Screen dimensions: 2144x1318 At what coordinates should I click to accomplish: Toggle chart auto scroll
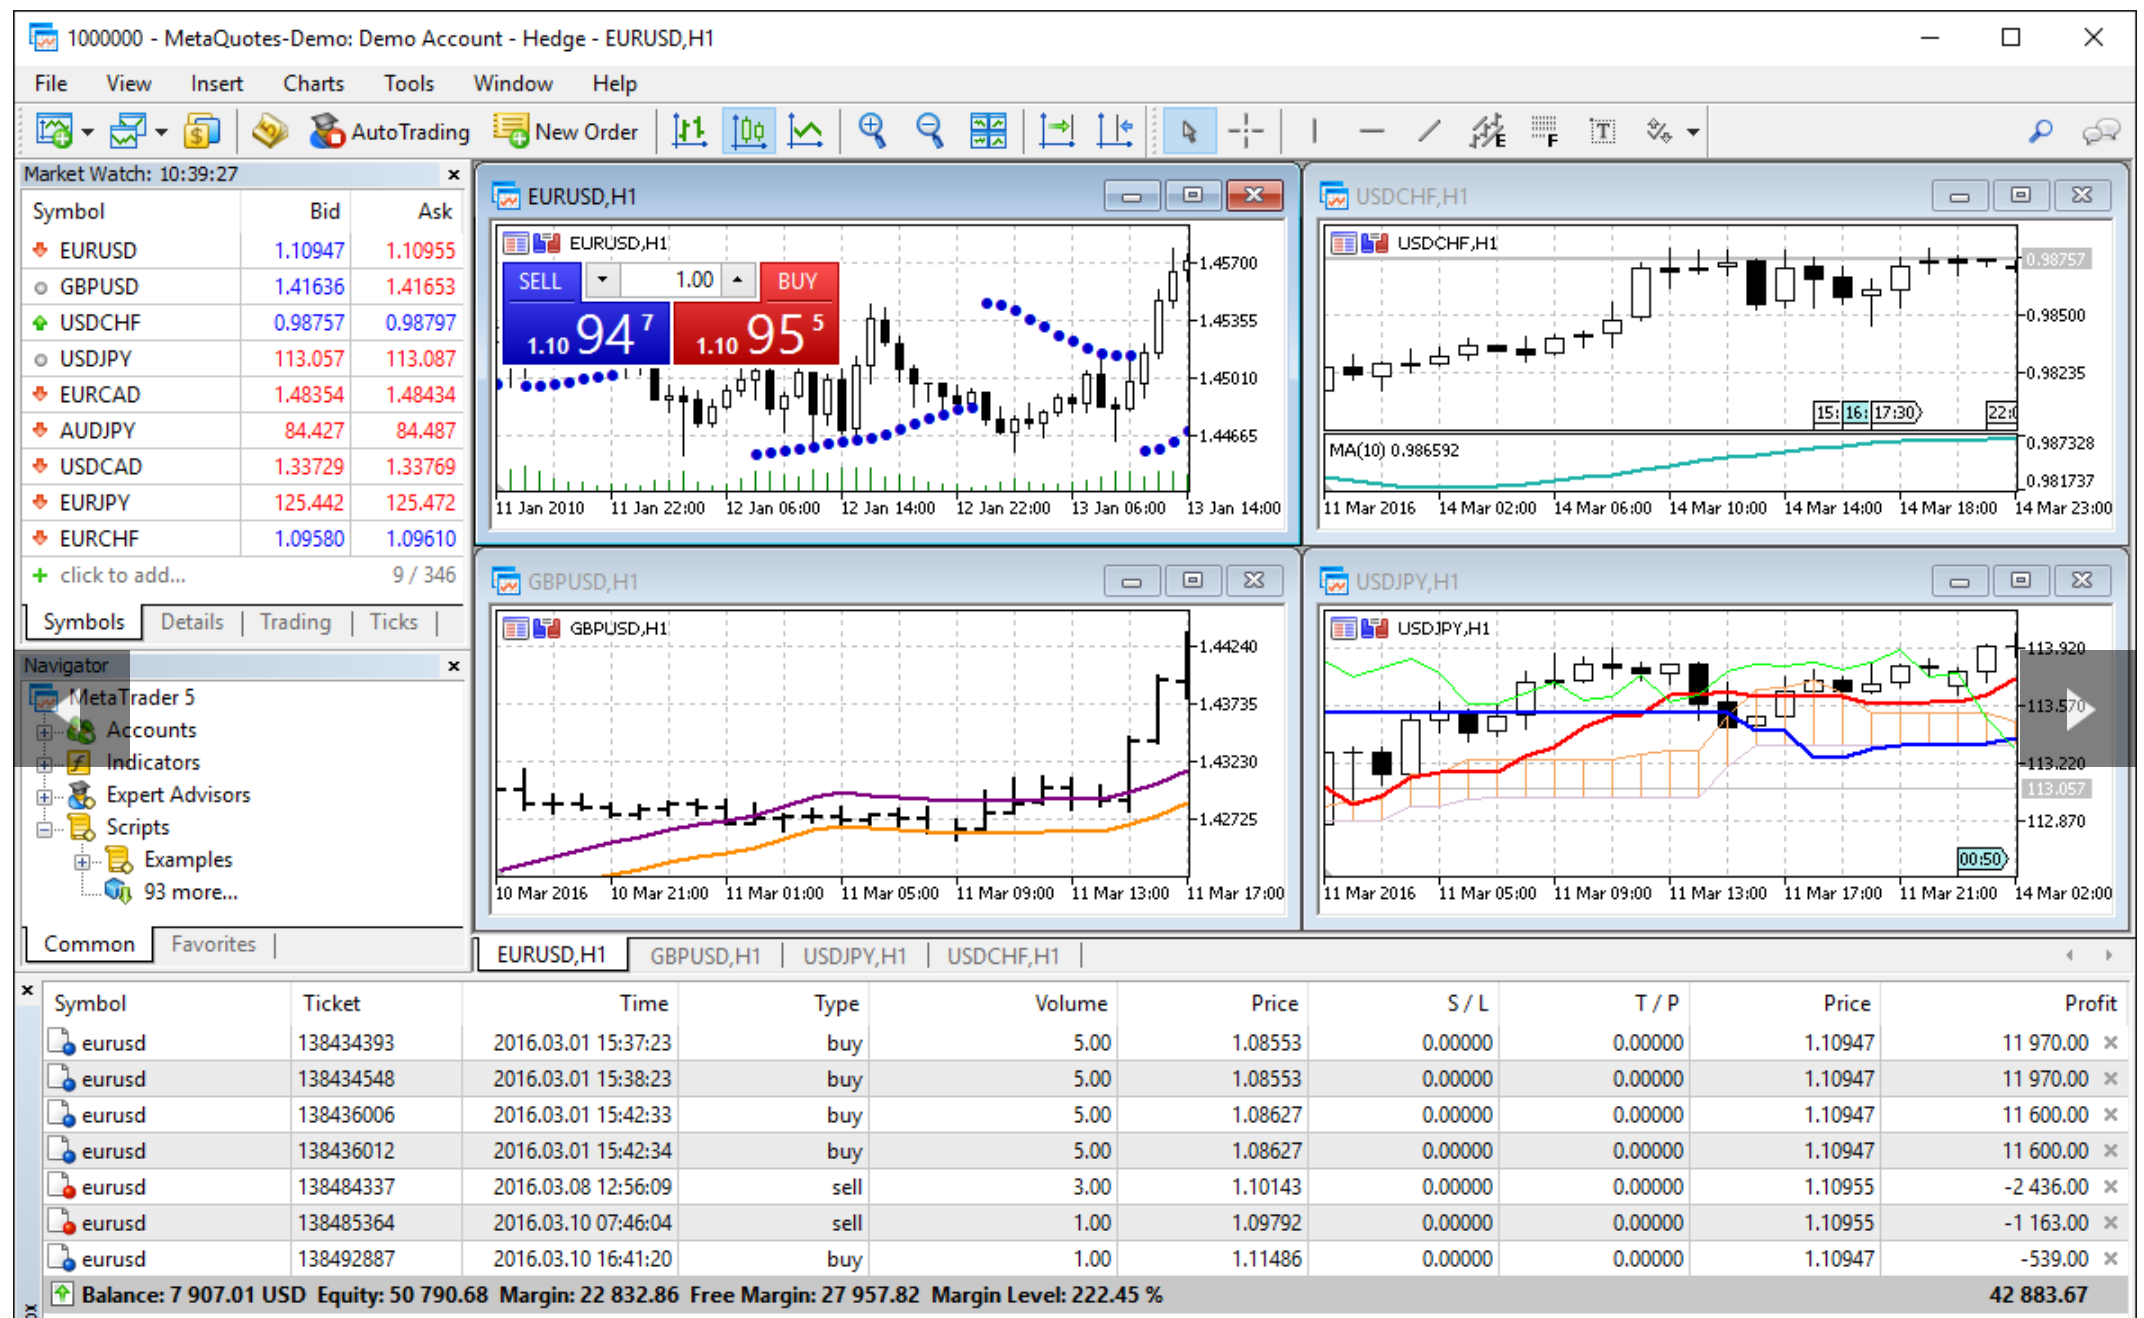(1057, 131)
